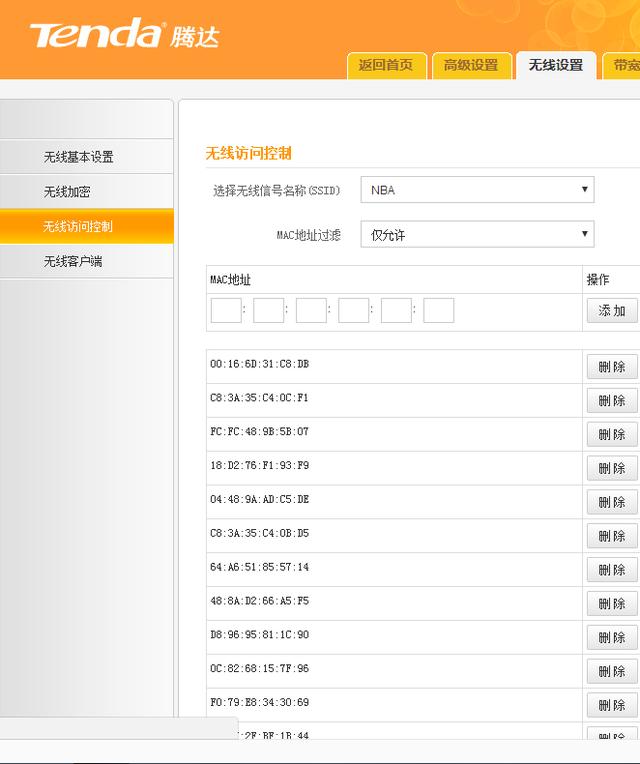Delete MAC 18:D2:76:F1:93:F9
The height and width of the screenshot is (764, 640).
[612, 468]
